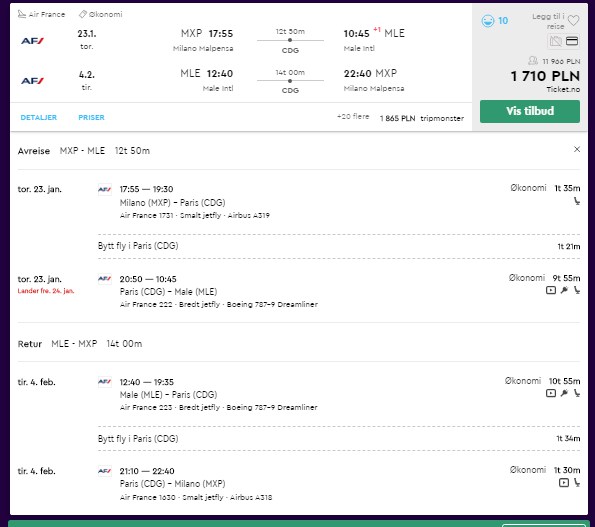Click power outlet icon for Male–Paris leg
Screen dimensions: 595x527
[x=564, y=393]
